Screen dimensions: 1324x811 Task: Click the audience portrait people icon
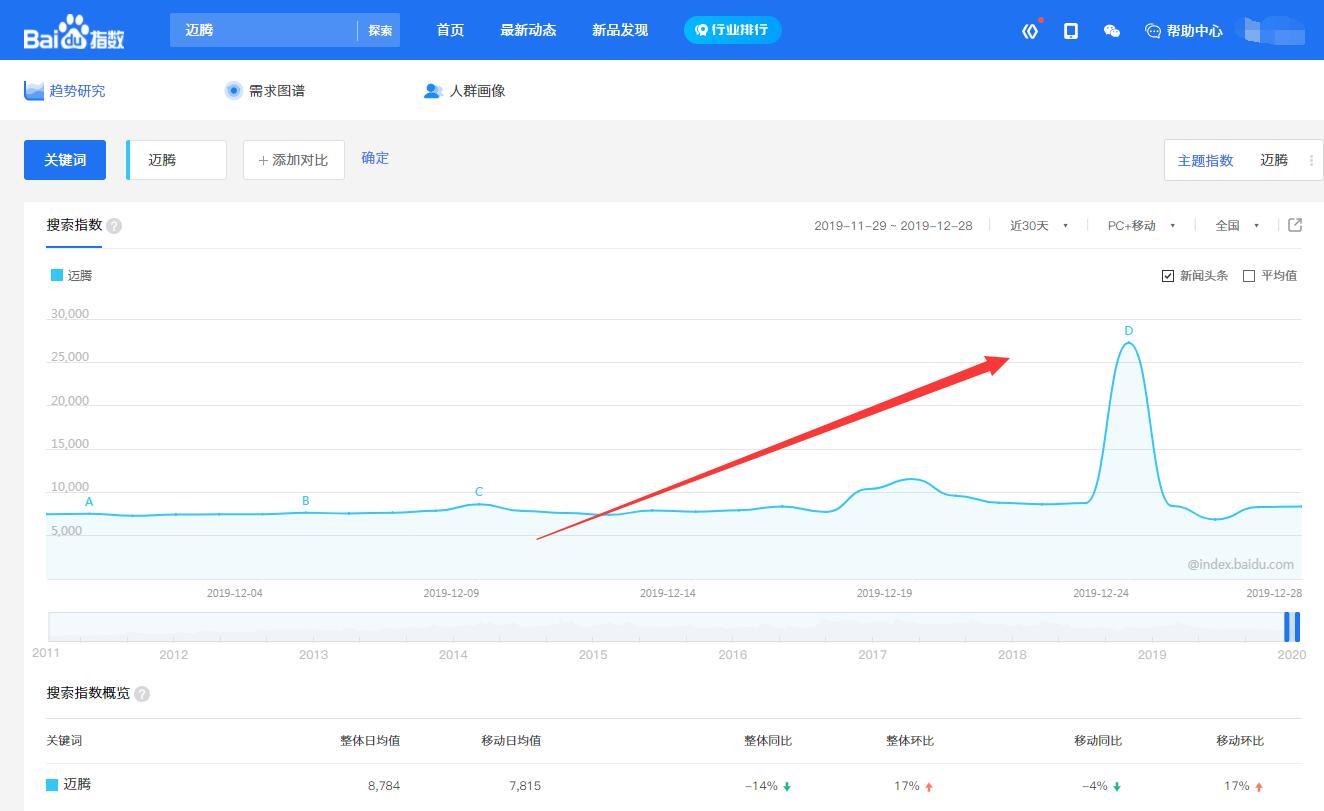pos(433,91)
